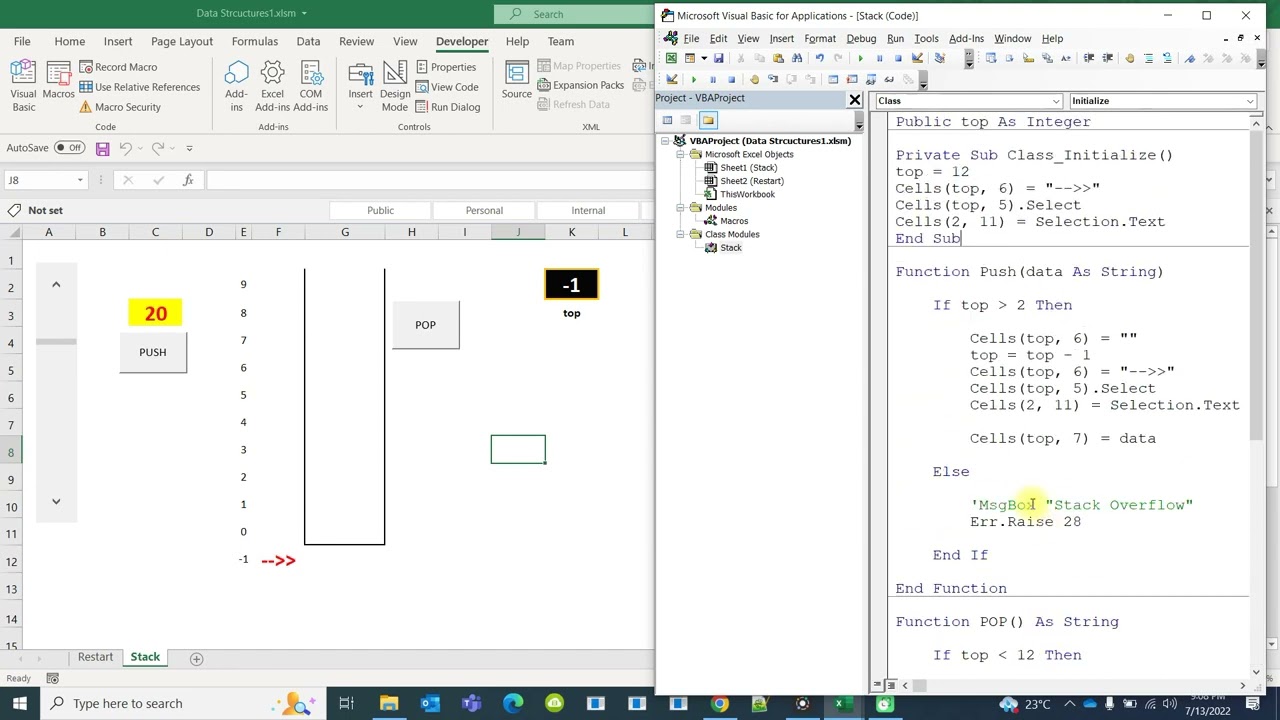This screenshot has height=720, width=1280.
Task: Open the Visual Basic editor from the ribbon
Action: [23, 86]
